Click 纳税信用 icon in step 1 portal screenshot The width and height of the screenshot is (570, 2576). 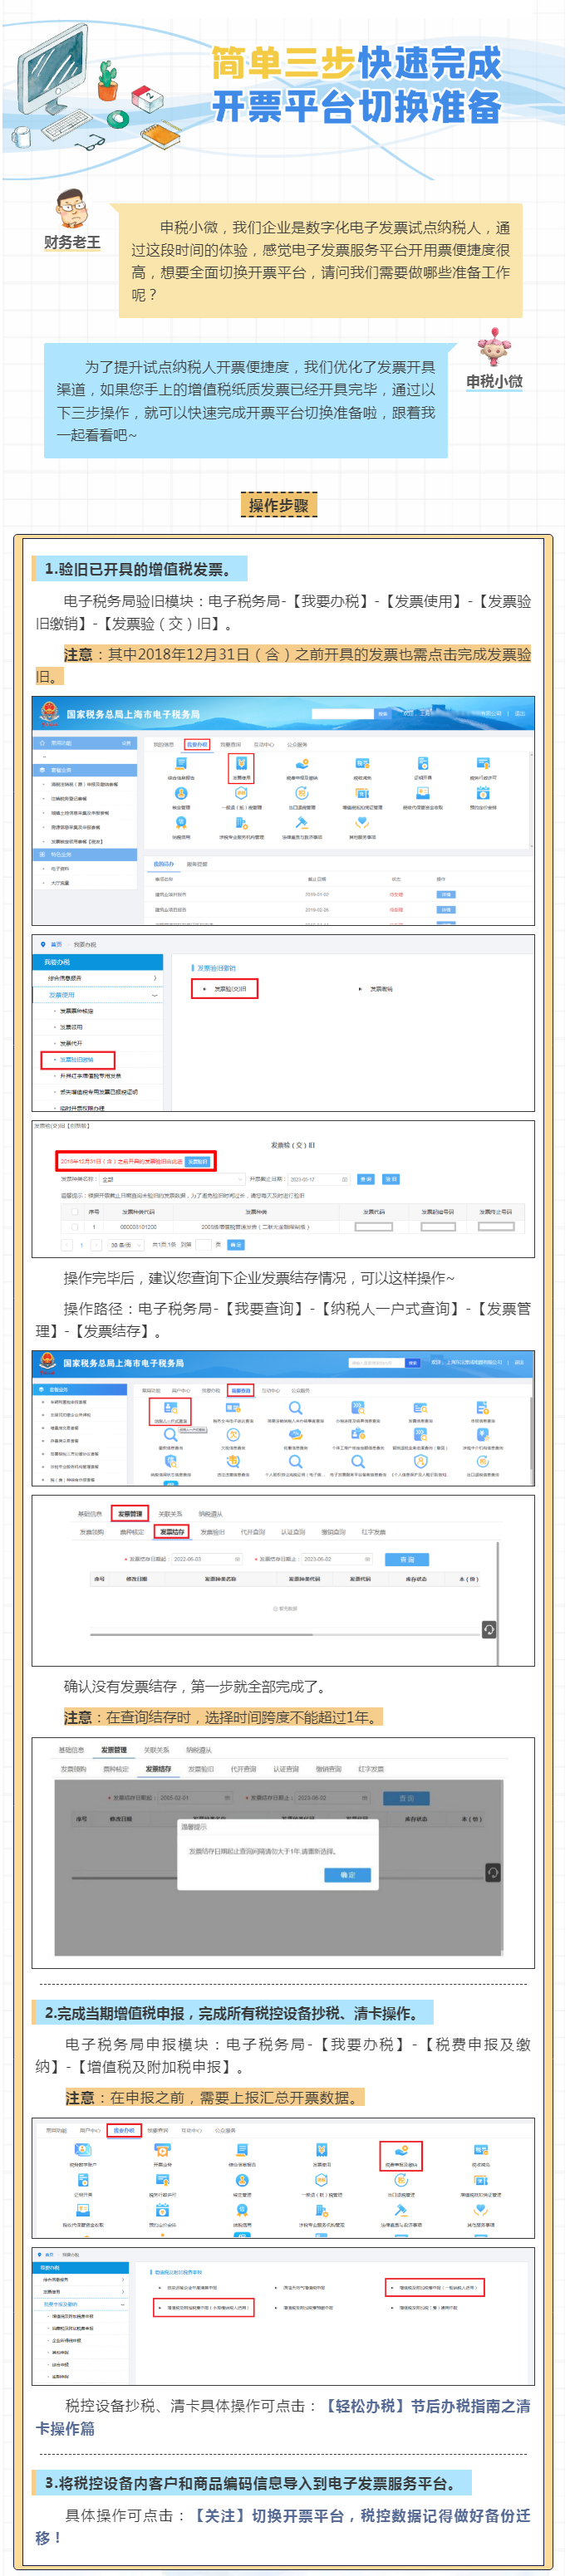tap(181, 822)
